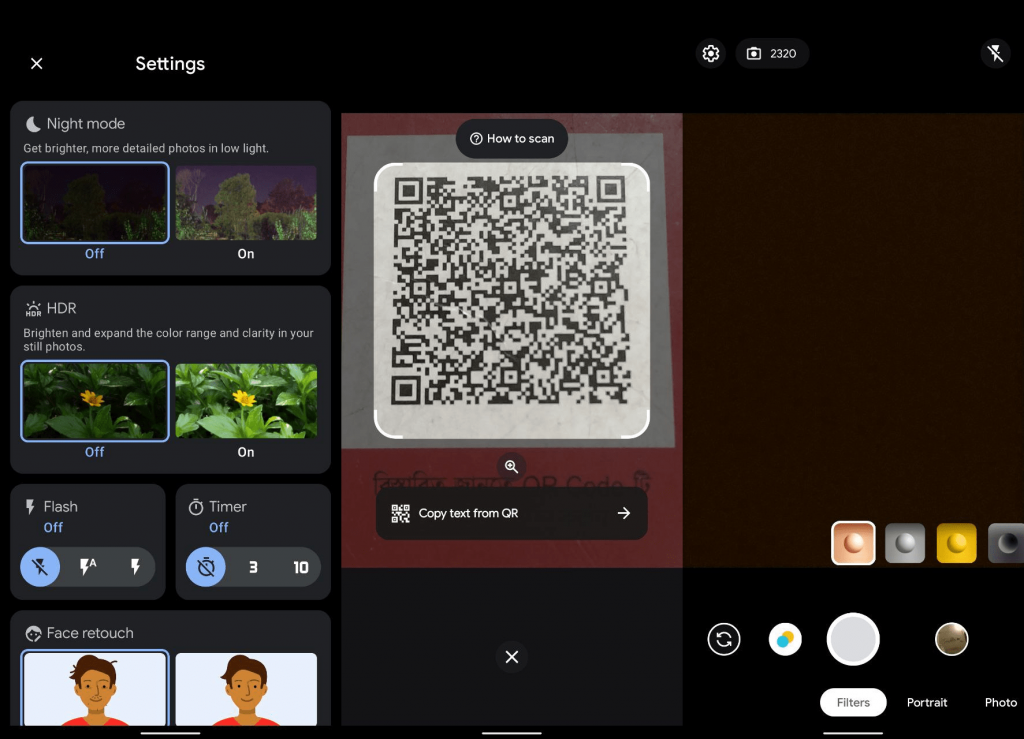Screen dimensions: 1024x739
Task: Close the Settings panel with the X
Action: click(x=37, y=63)
